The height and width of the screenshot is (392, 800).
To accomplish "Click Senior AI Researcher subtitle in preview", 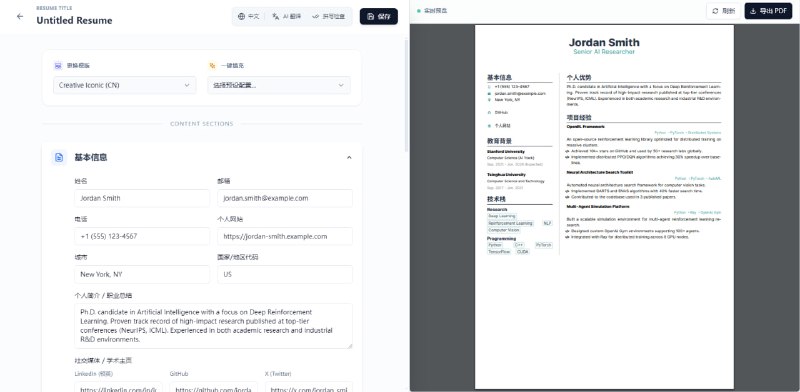I will click(x=604, y=52).
